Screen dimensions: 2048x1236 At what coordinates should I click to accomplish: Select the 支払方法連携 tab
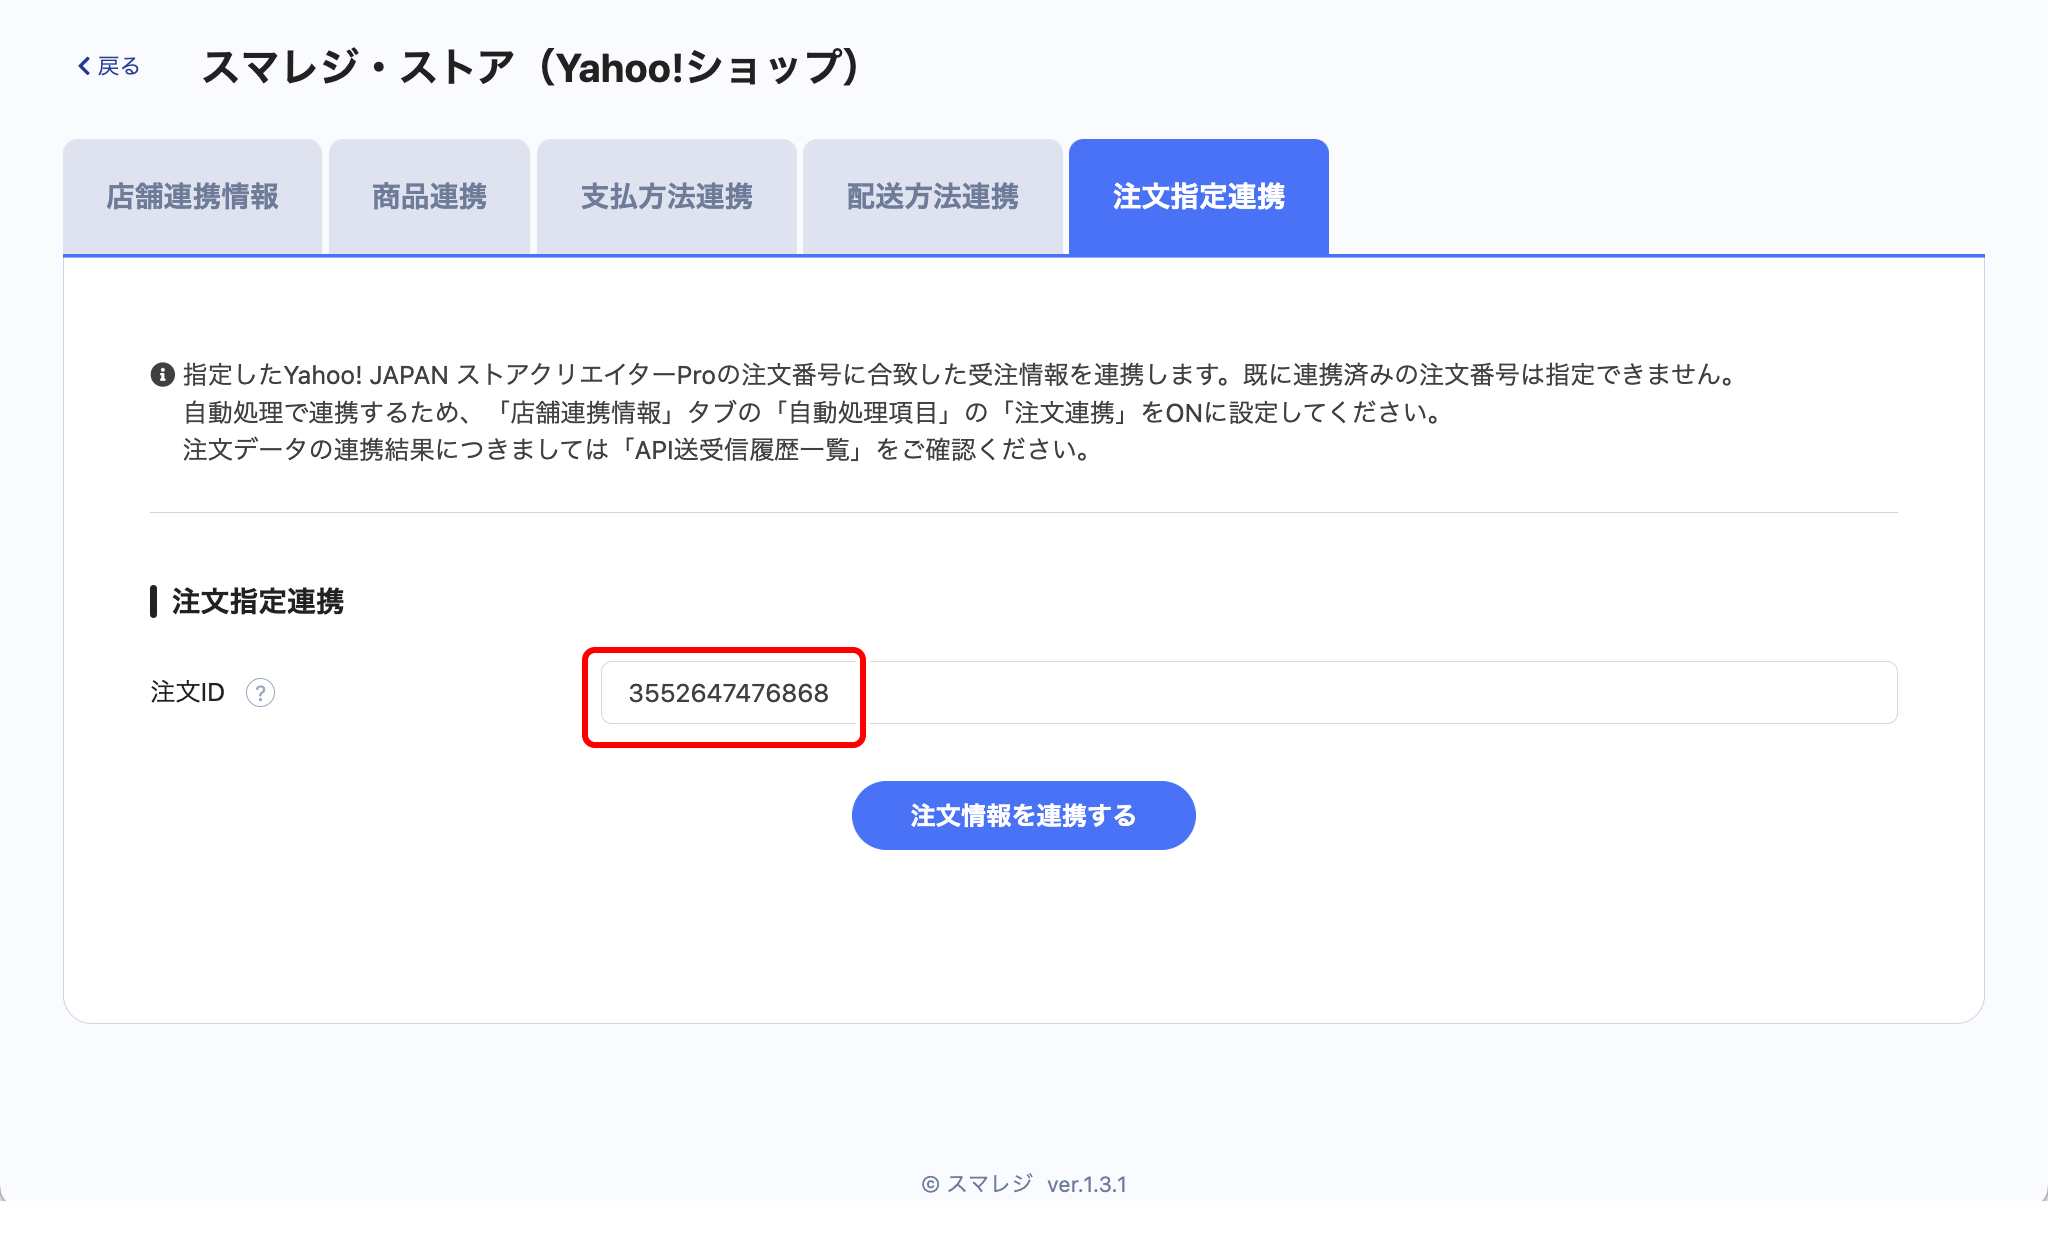point(666,197)
